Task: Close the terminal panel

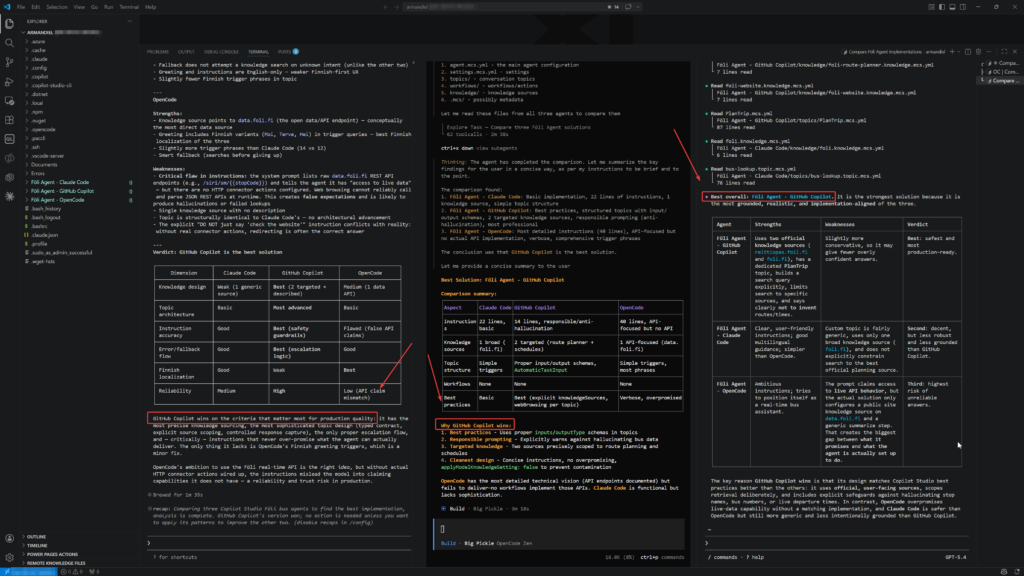Action: click(x=1015, y=52)
